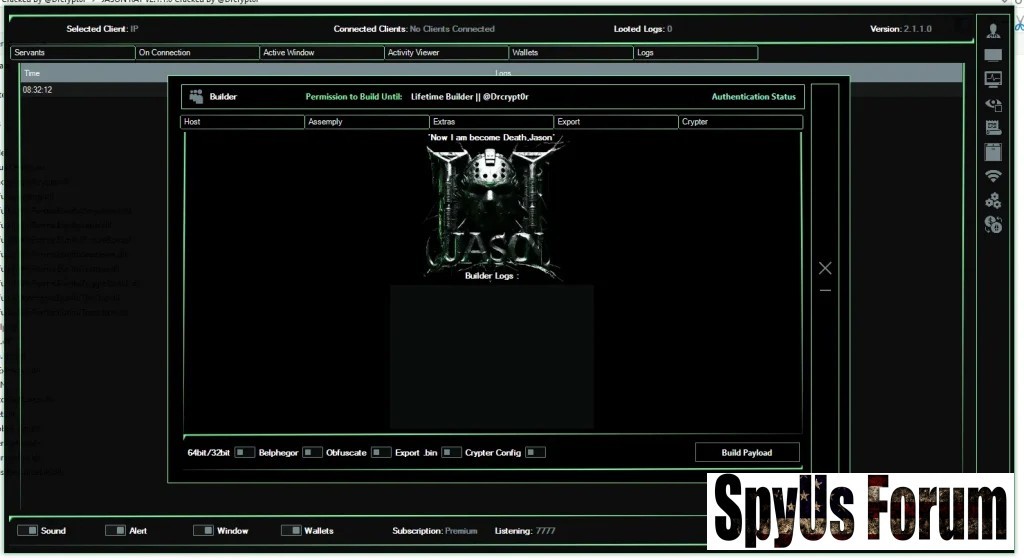
Task: Open the Extras tab in Builder
Action: 491,122
